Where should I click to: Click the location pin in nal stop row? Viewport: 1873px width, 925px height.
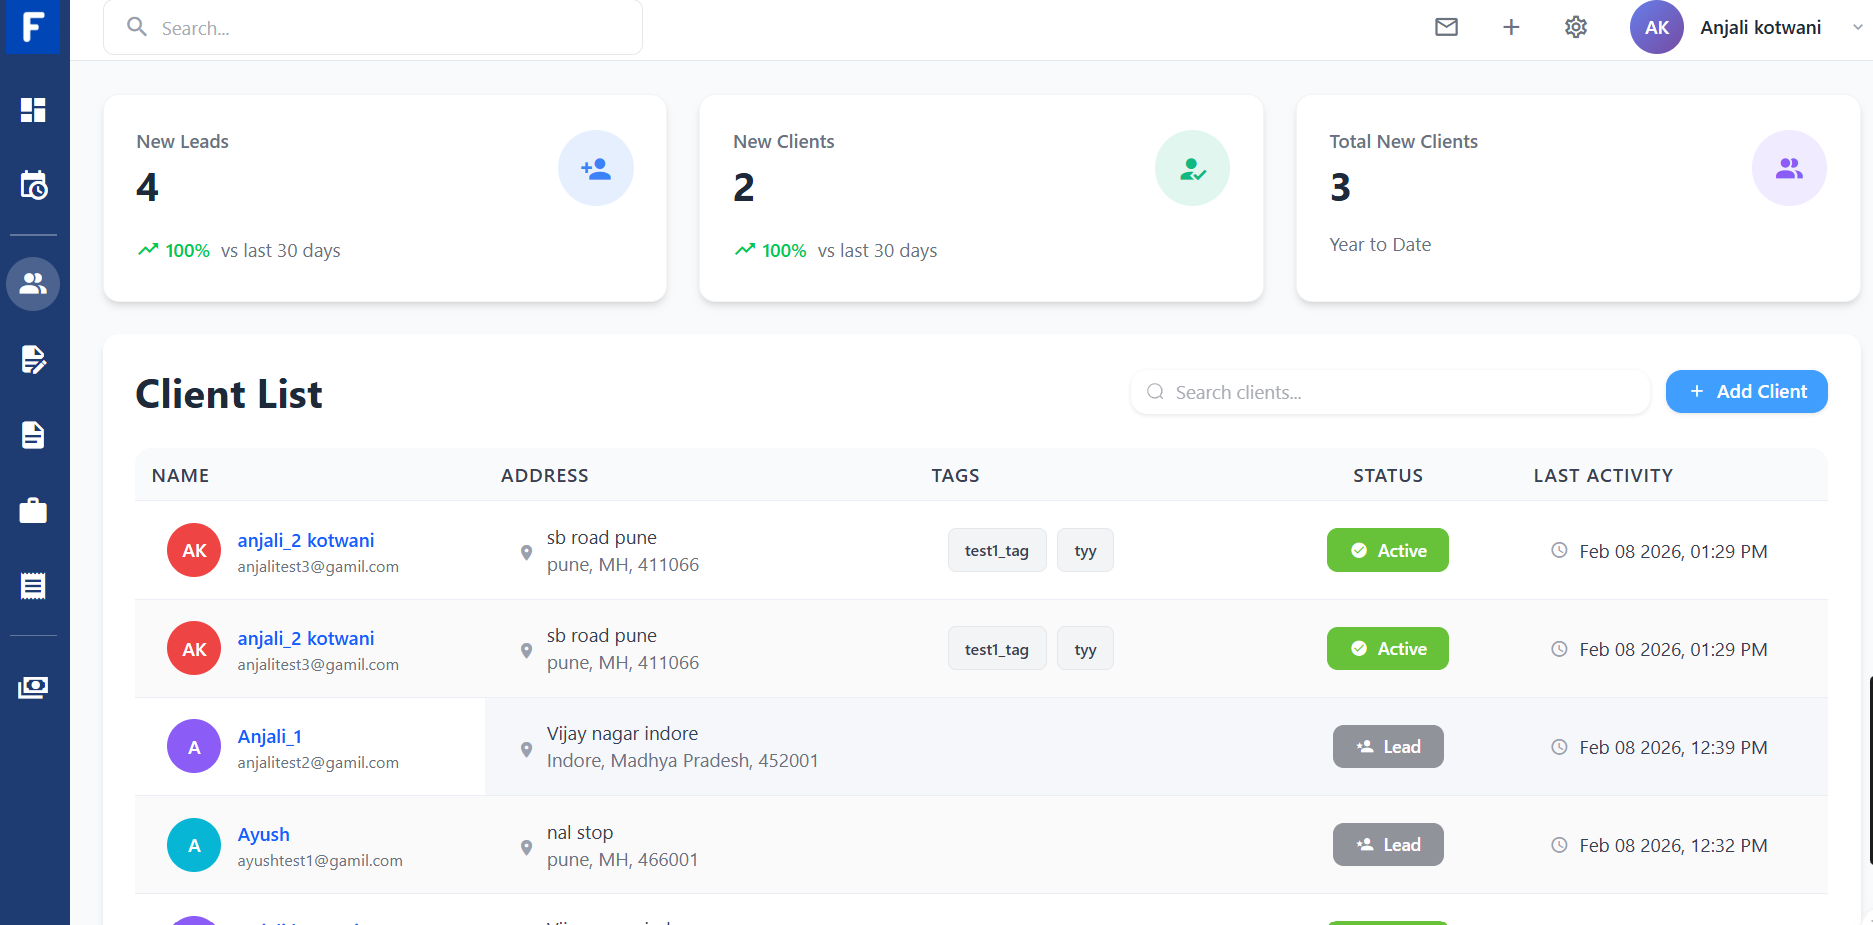click(x=526, y=847)
